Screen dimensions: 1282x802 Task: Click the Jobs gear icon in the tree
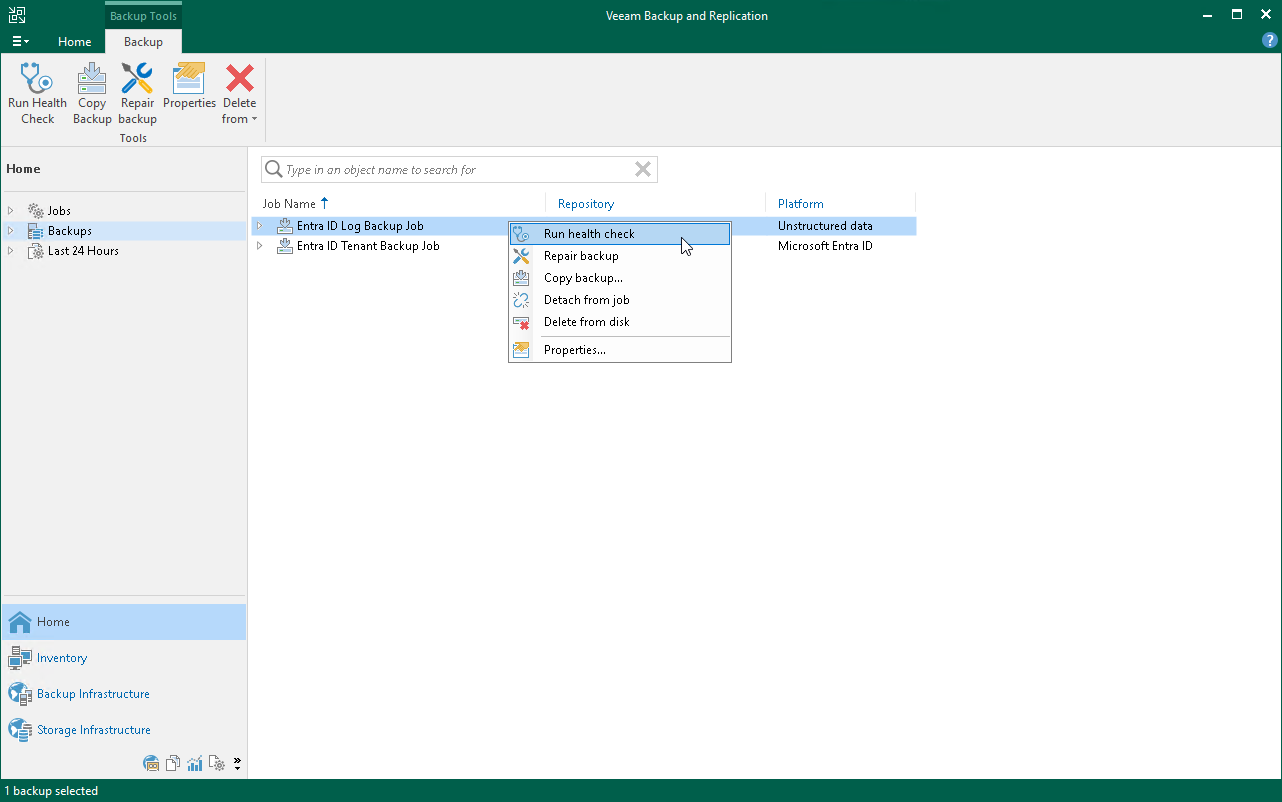pyautogui.click(x=36, y=211)
